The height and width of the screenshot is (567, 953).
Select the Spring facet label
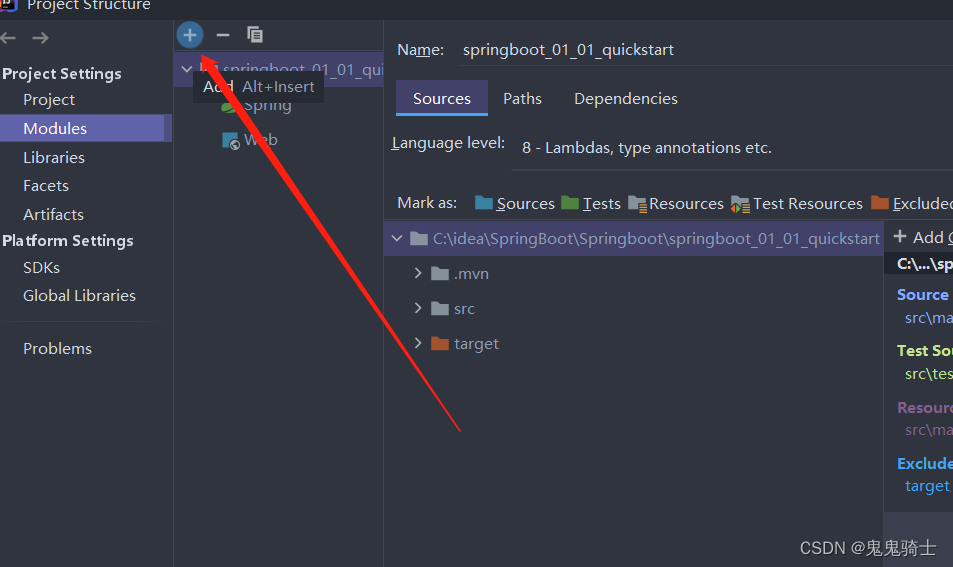(x=267, y=107)
